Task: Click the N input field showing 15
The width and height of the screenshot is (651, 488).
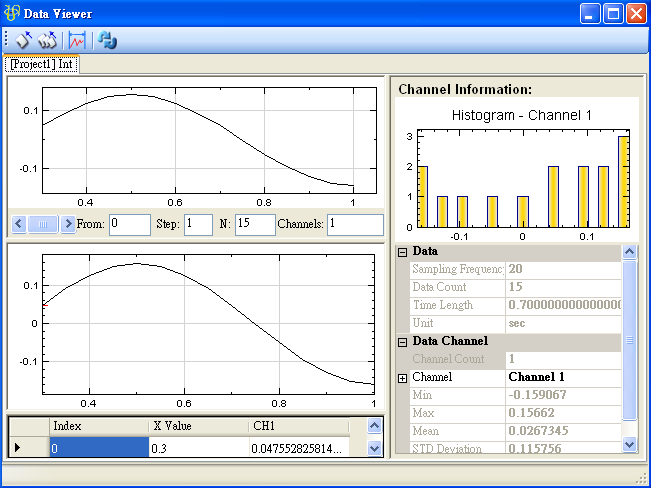Action: [x=255, y=225]
